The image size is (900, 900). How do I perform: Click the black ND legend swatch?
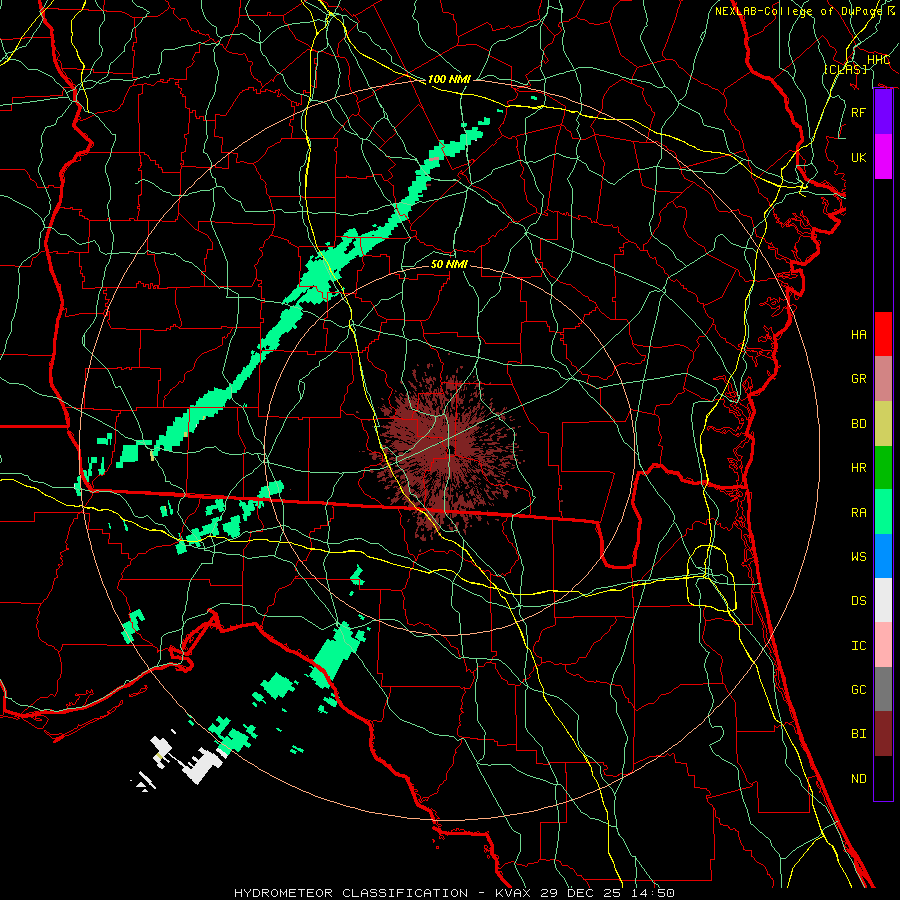click(x=883, y=778)
